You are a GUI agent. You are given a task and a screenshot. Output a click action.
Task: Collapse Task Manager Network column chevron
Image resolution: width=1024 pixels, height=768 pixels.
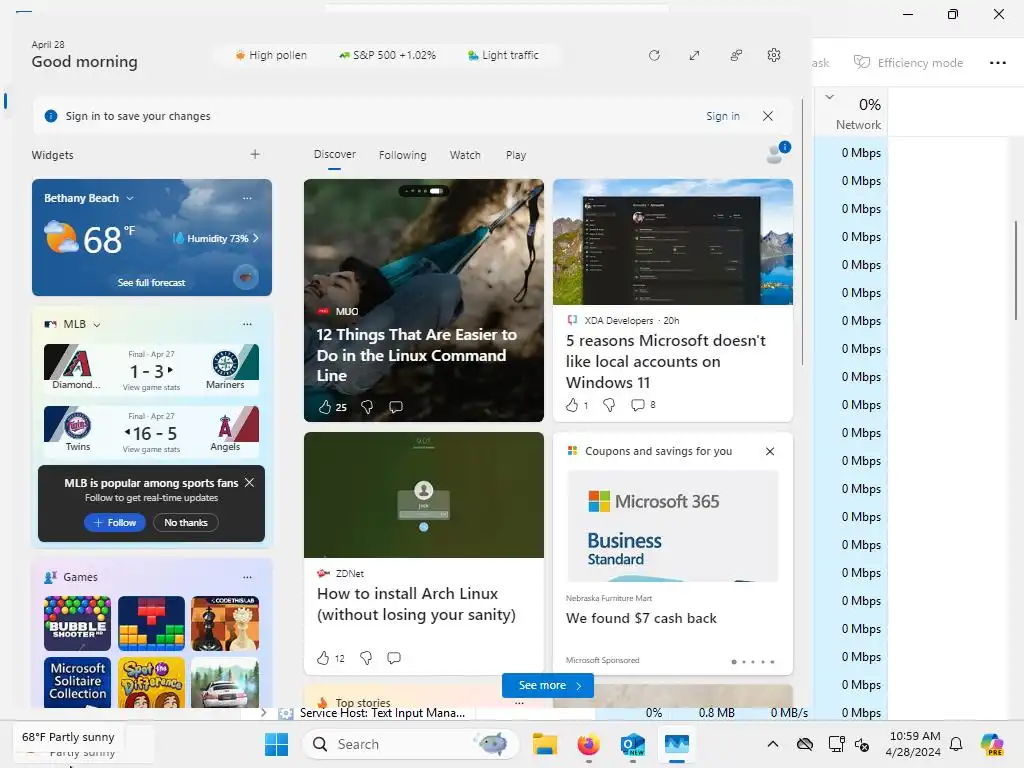click(829, 97)
